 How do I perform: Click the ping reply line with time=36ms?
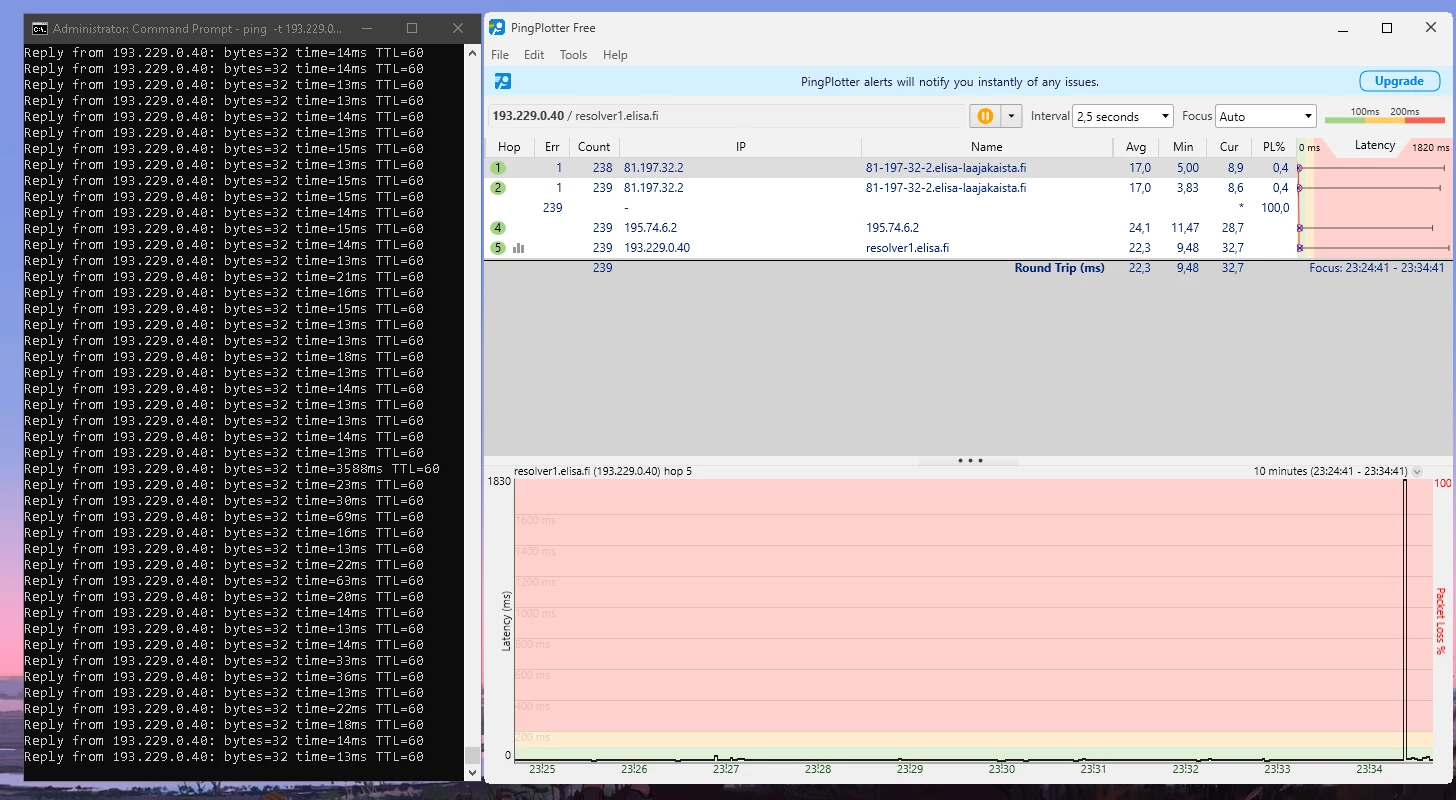tap(223, 677)
